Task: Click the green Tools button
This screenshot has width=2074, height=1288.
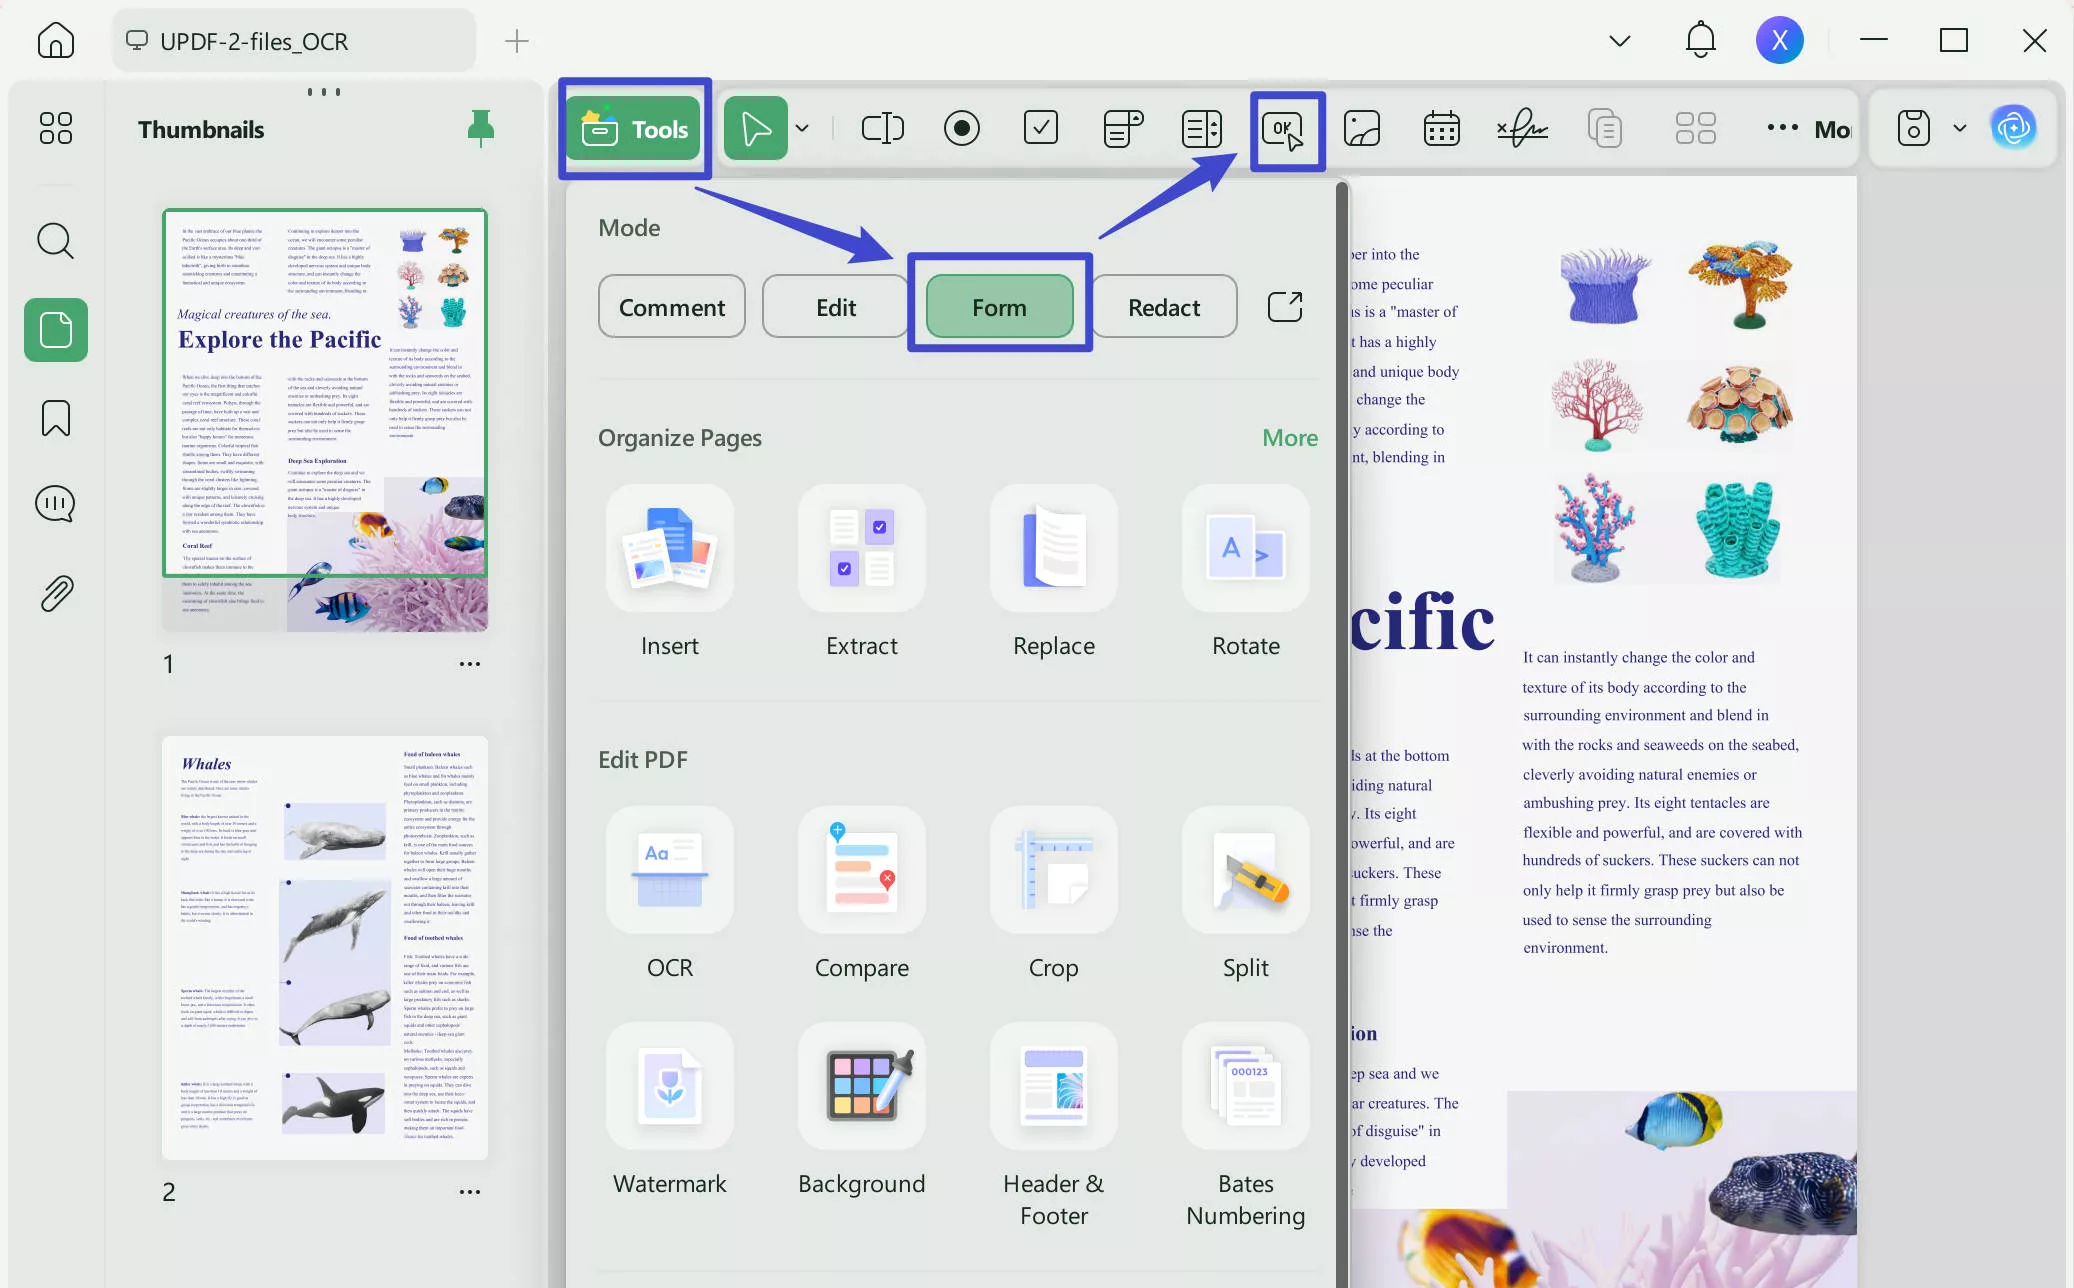Action: point(634,128)
